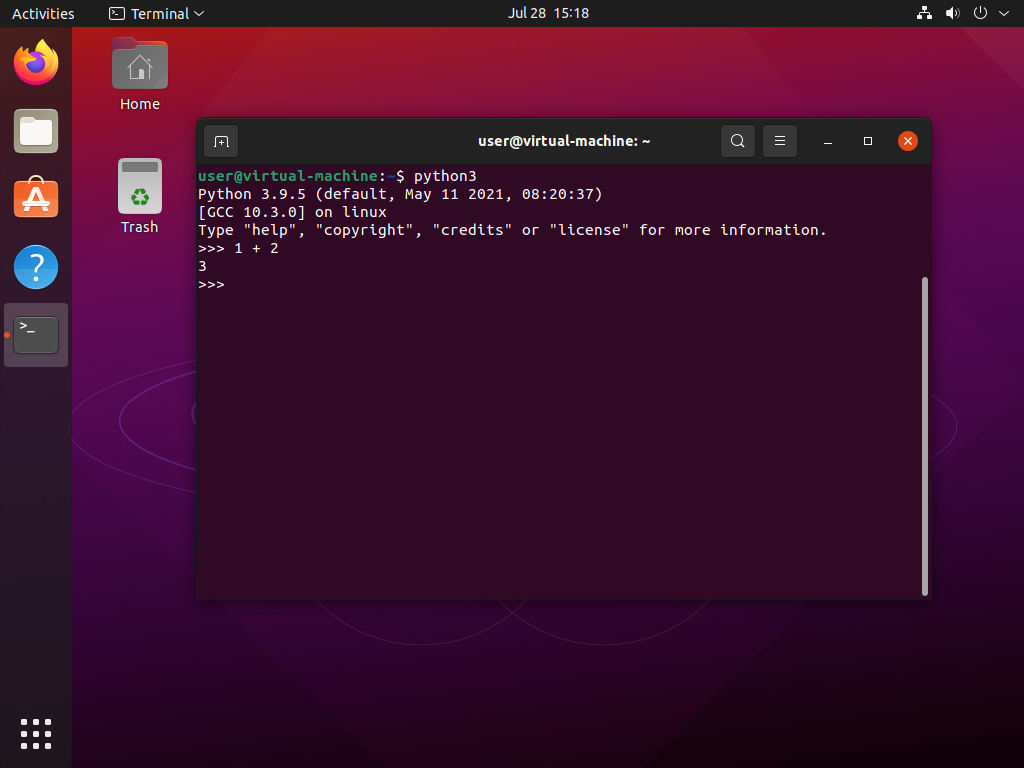Expand the system menu arrow
This screenshot has height=768, width=1024.
pyautogui.click(x=1003, y=13)
